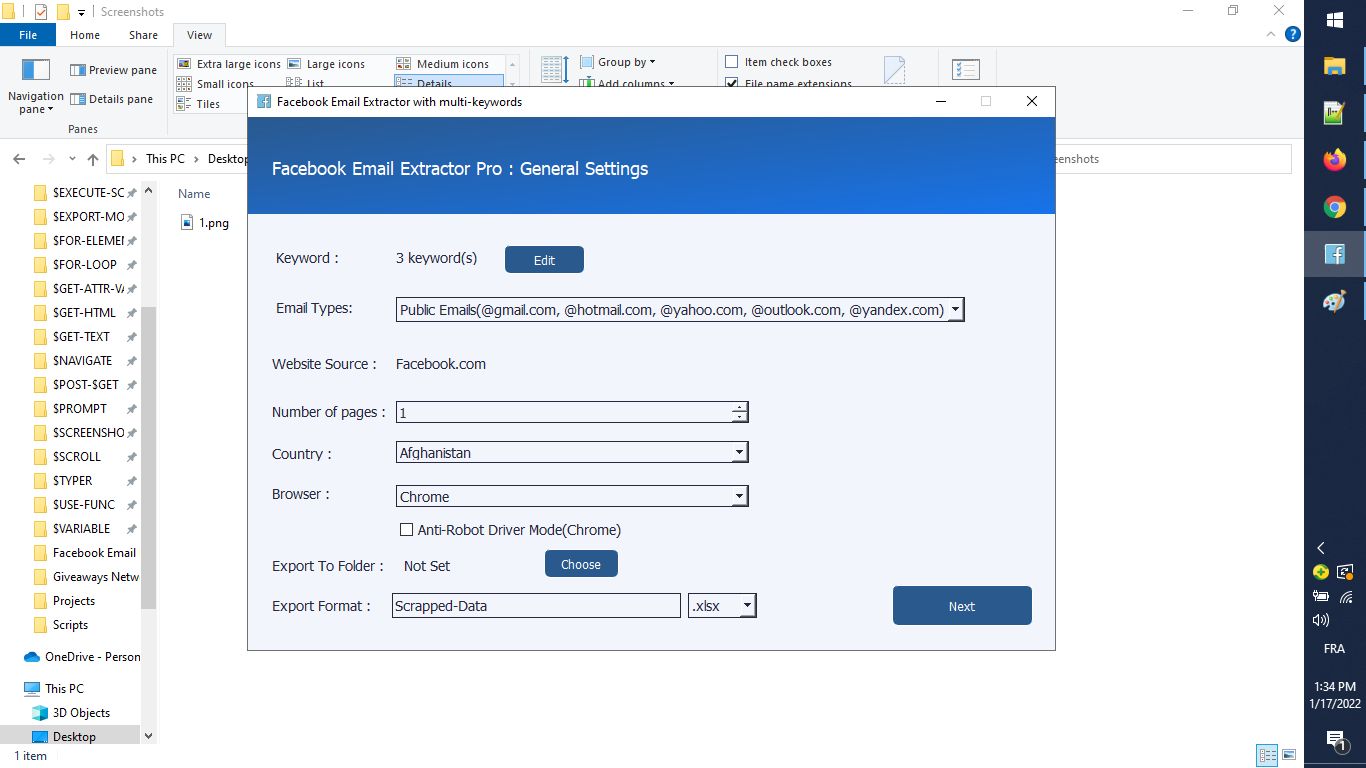Open the Facebook Email folder in sidebar
This screenshot has height=768, width=1366.
click(84, 553)
